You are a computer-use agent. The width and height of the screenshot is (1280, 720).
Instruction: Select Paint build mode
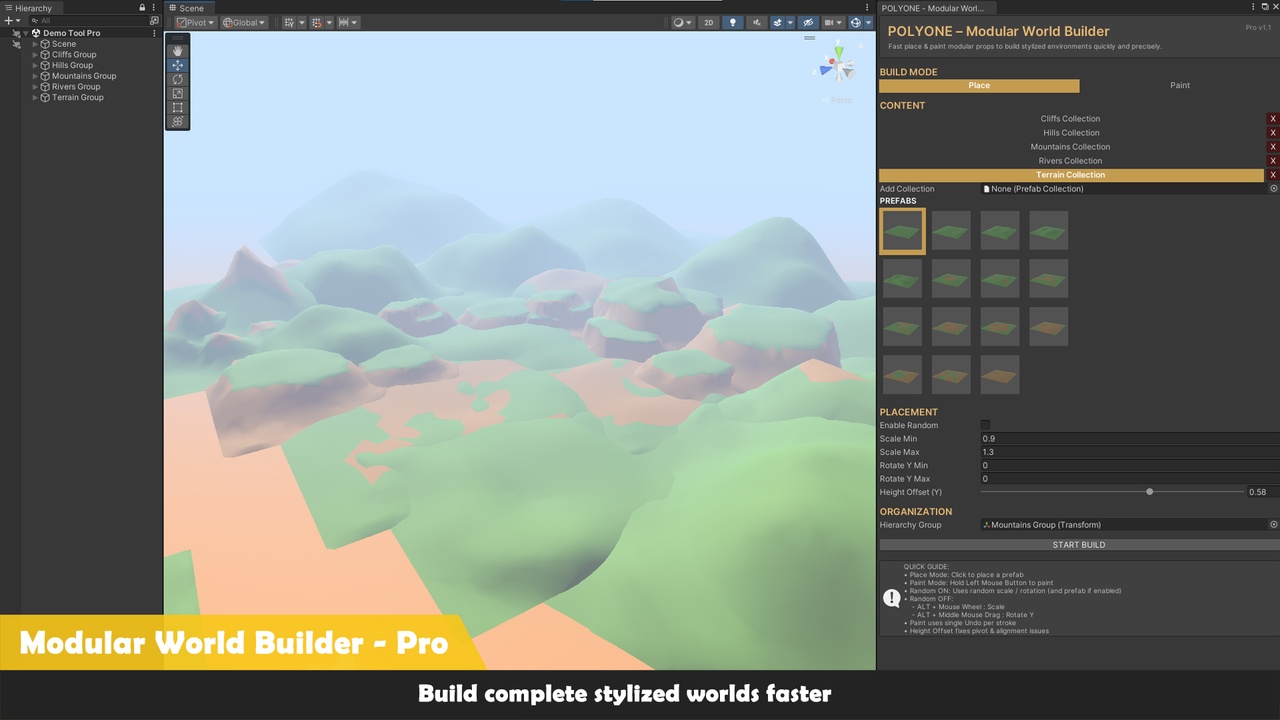[x=1180, y=85]
